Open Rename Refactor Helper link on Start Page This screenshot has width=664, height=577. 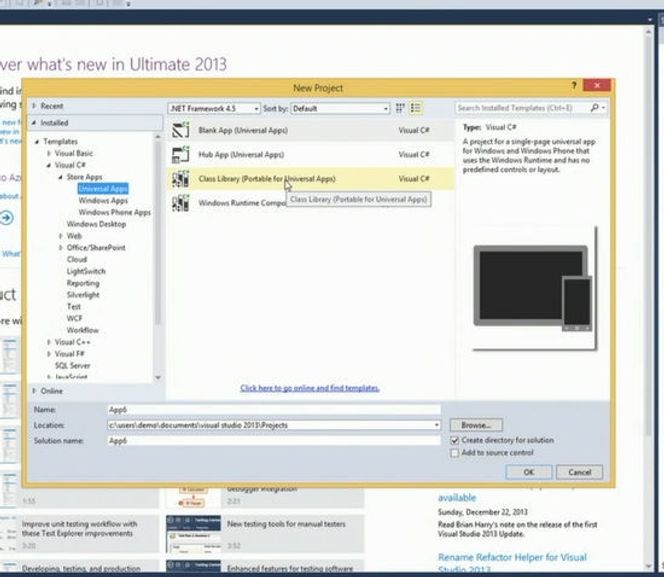[x=512, y=562]
